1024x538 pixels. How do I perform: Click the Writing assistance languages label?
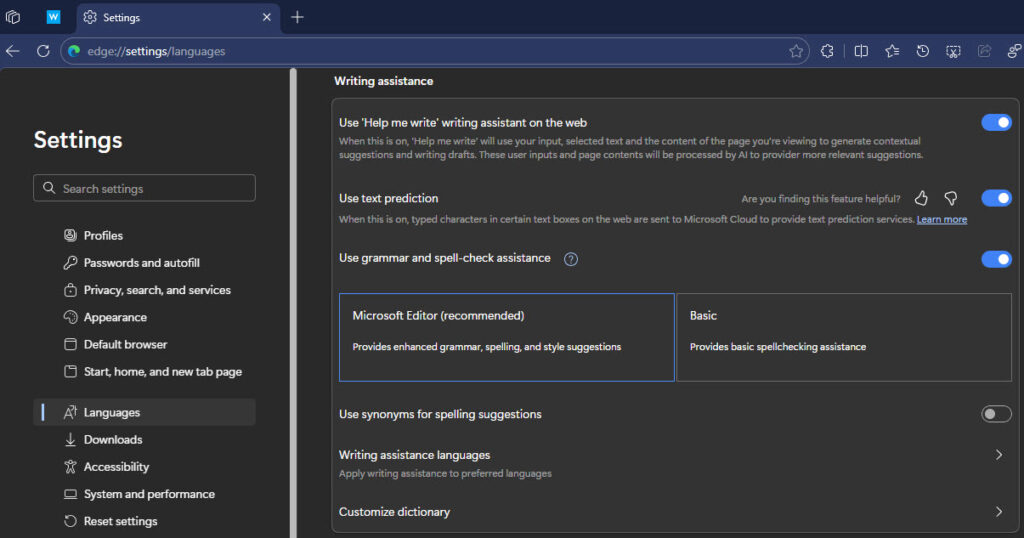(414, 455)
